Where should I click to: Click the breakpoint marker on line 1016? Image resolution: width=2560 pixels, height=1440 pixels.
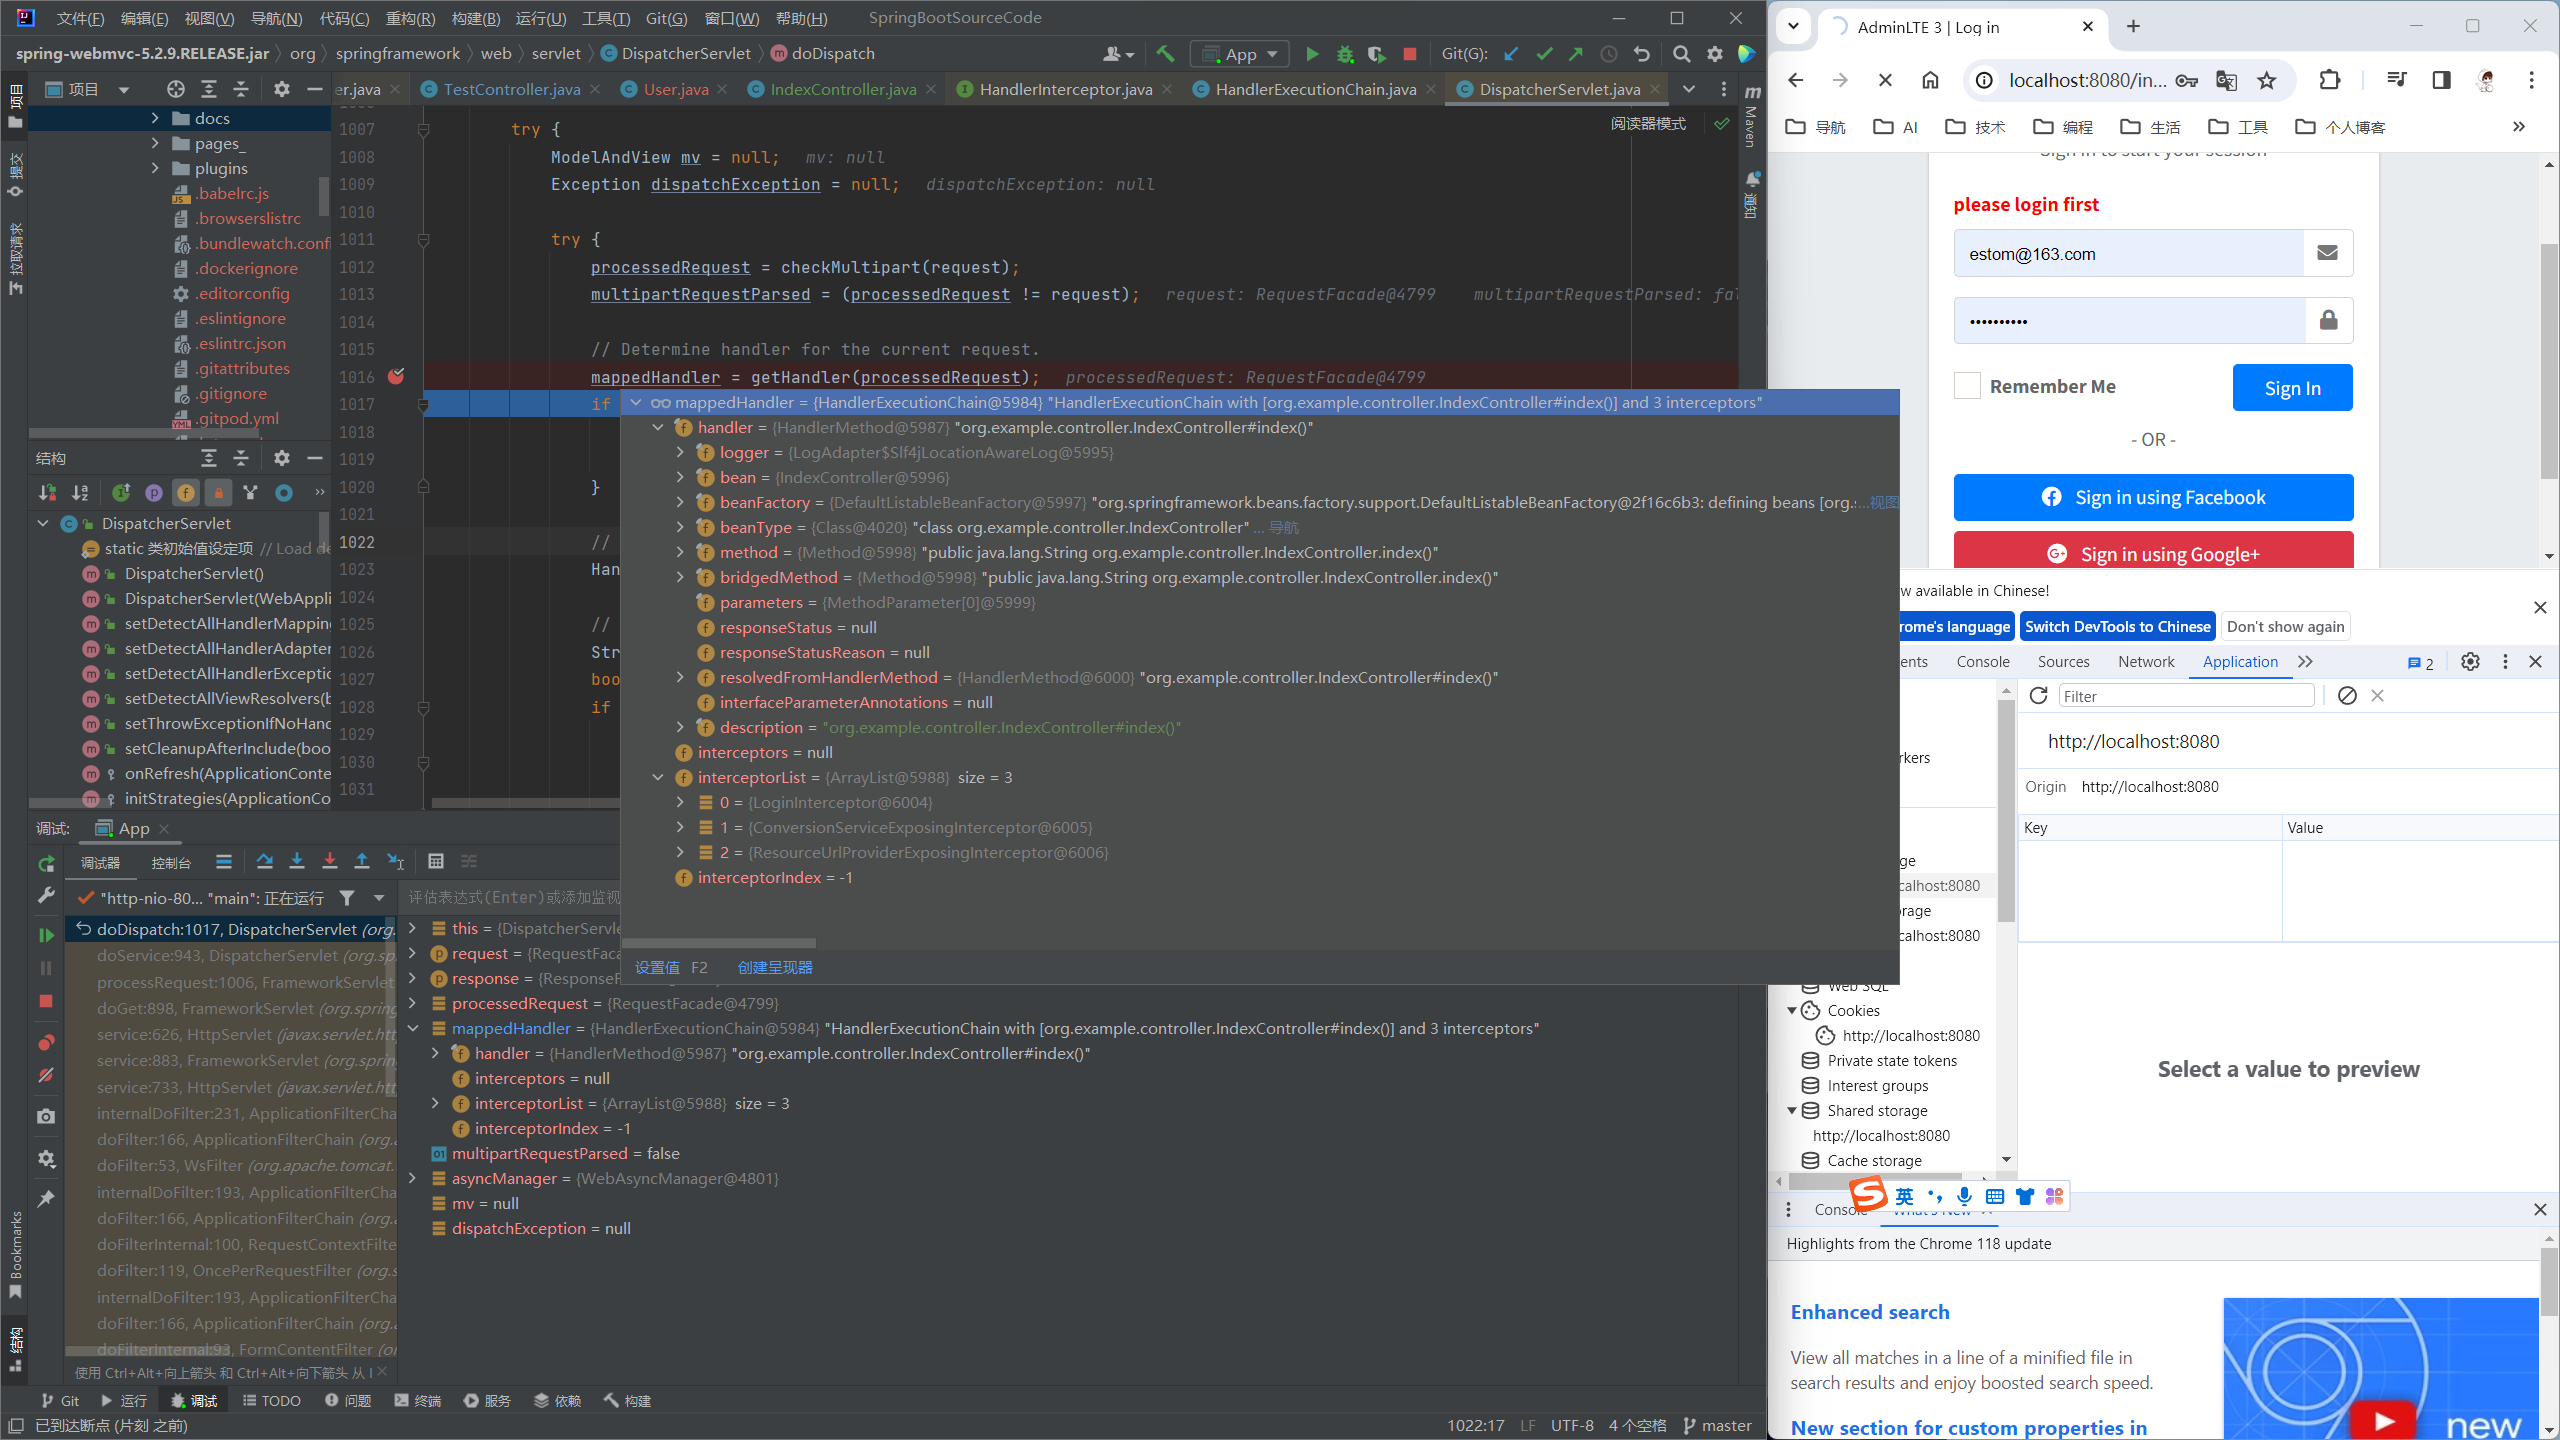[x=396, y=376]
